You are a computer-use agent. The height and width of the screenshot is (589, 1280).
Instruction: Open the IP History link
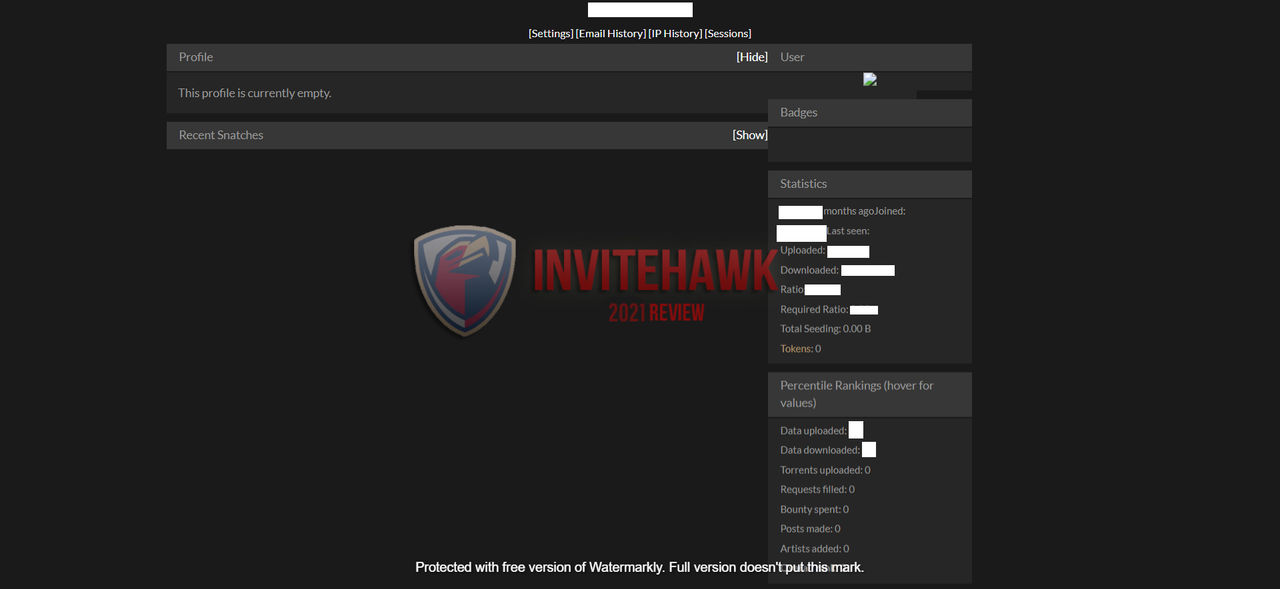tap(675, 33)
